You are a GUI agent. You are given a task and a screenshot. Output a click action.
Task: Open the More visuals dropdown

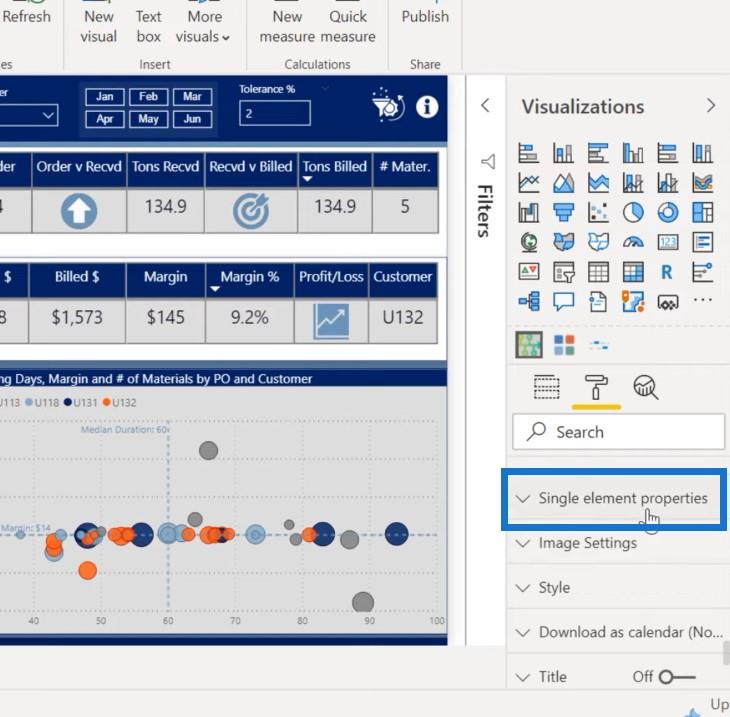(x=204, y=27)
